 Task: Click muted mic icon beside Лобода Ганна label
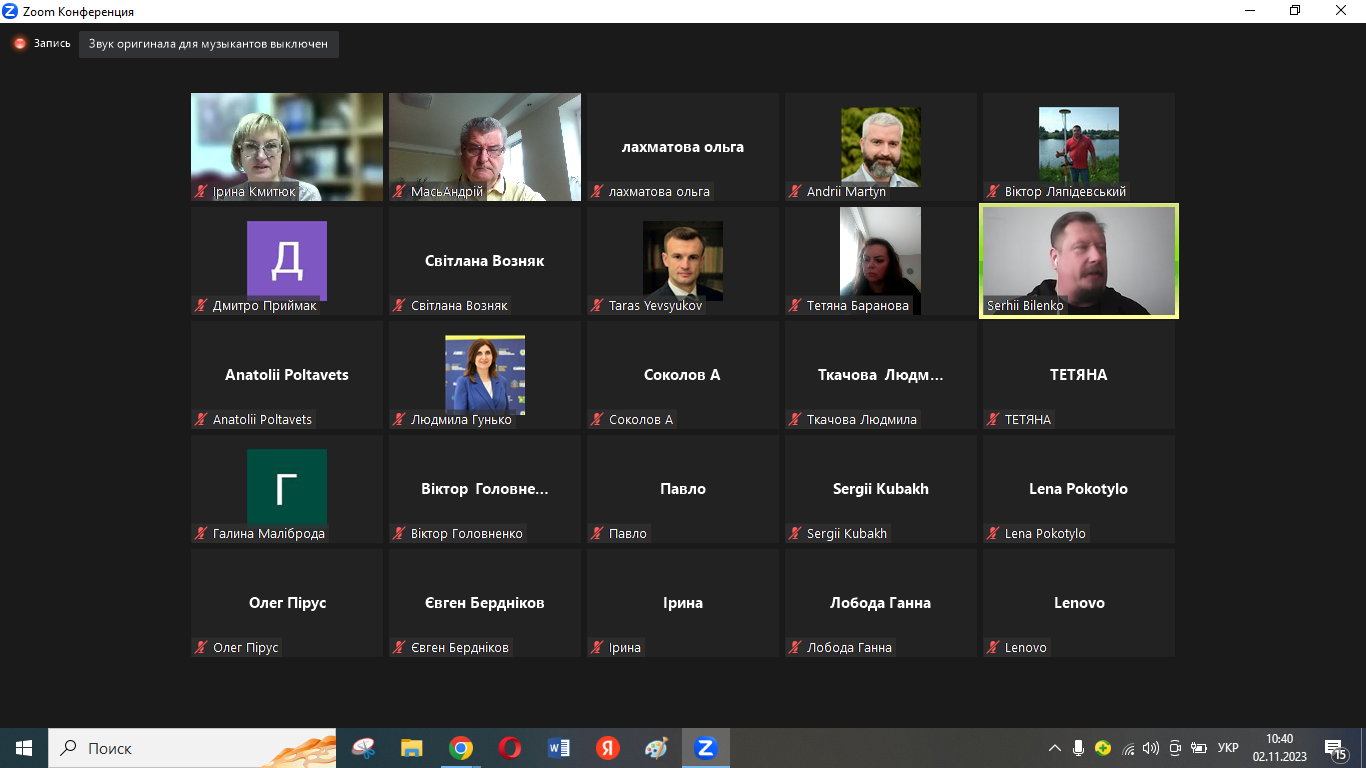pos(795,648)
